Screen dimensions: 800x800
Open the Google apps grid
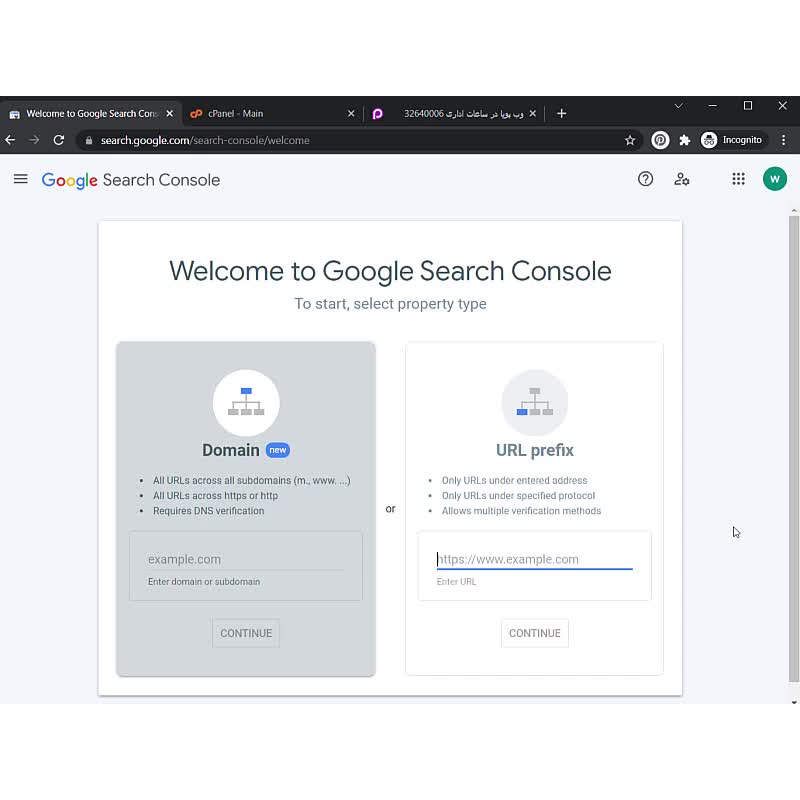(x=738, y=179)
